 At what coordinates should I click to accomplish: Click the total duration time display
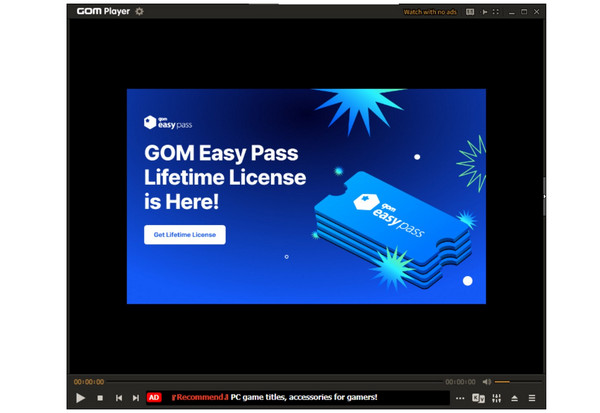coord(460,382)
